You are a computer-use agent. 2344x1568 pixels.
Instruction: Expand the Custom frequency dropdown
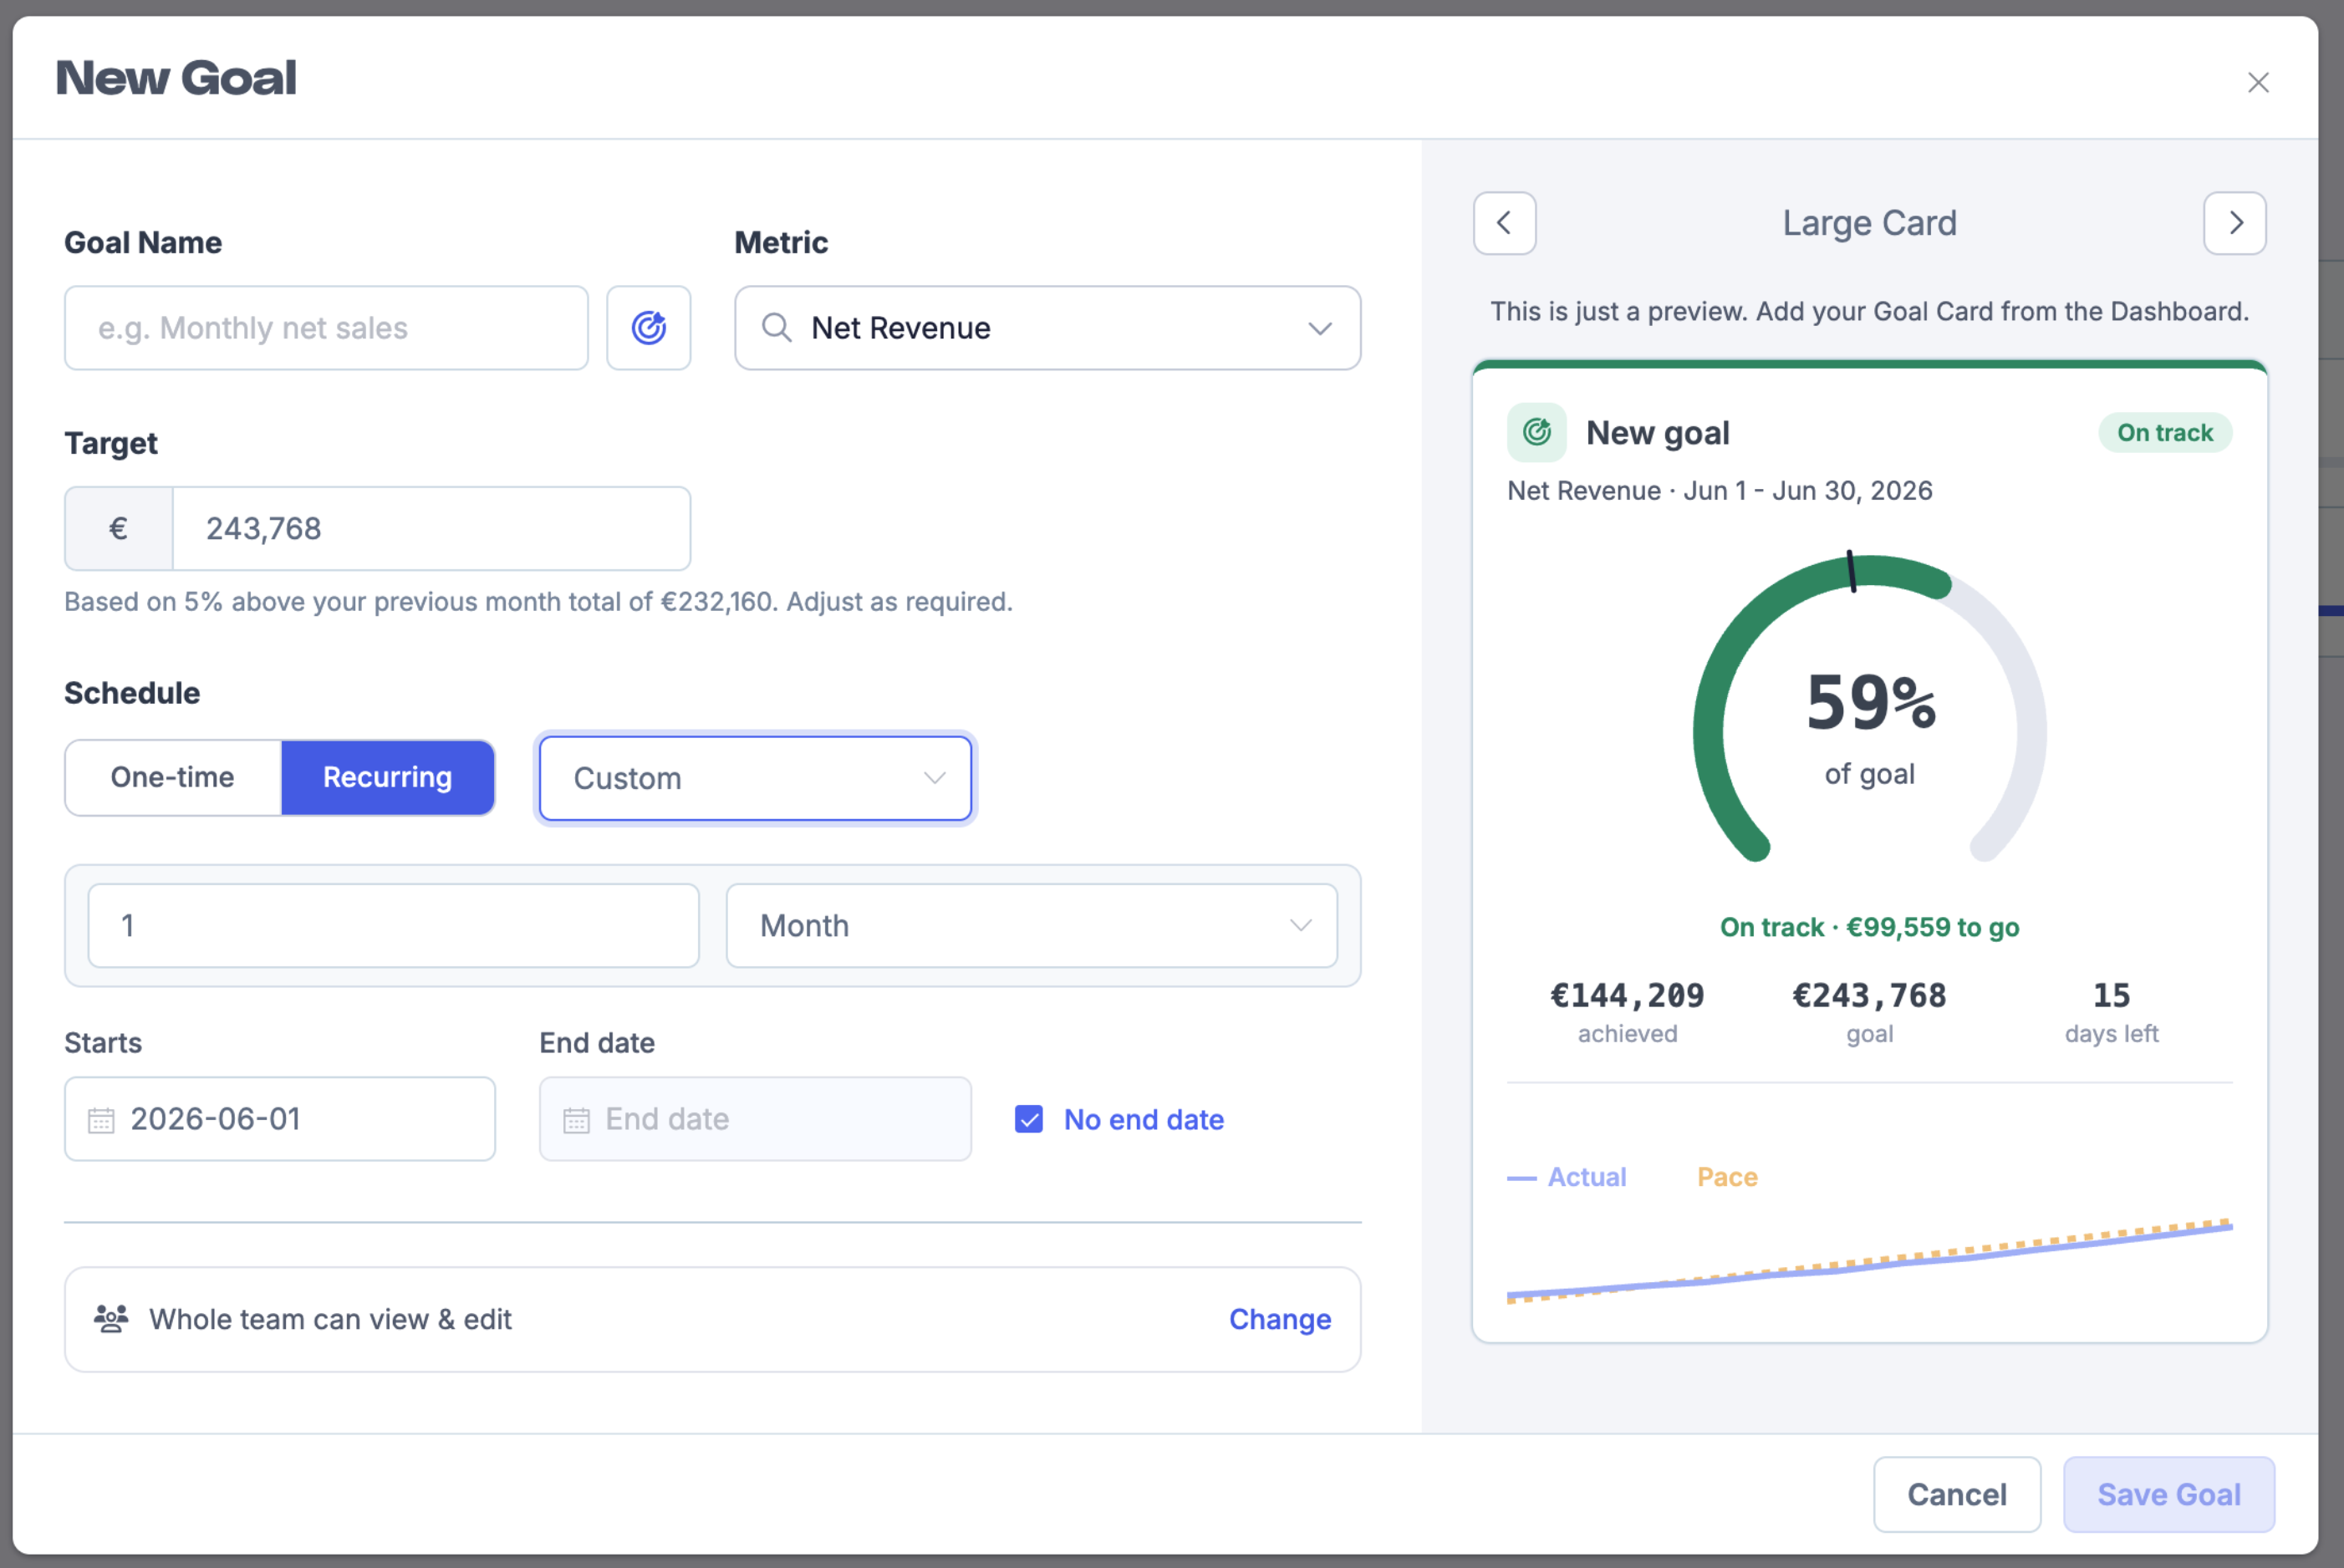755,778
